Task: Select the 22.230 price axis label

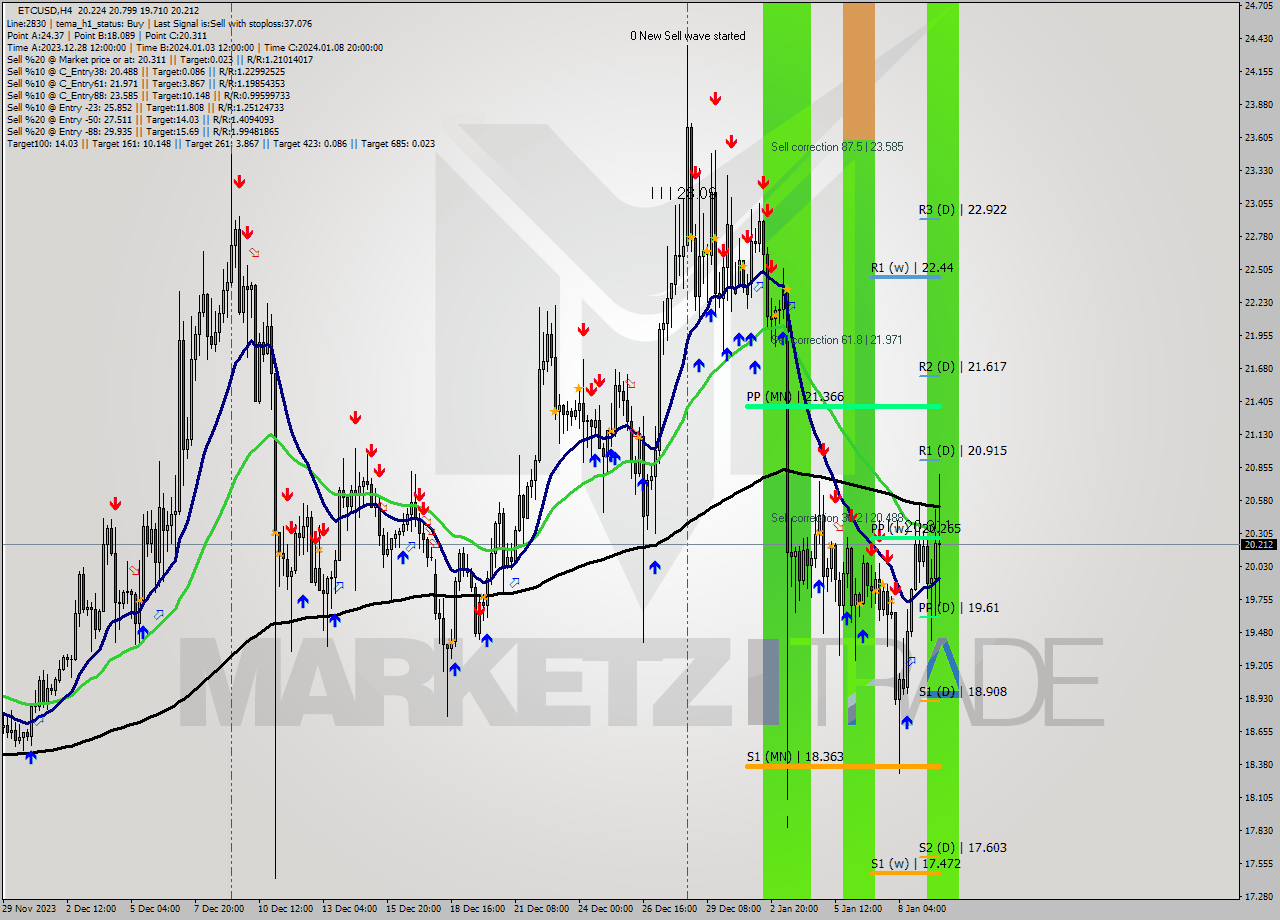Action: (1258, 302)
